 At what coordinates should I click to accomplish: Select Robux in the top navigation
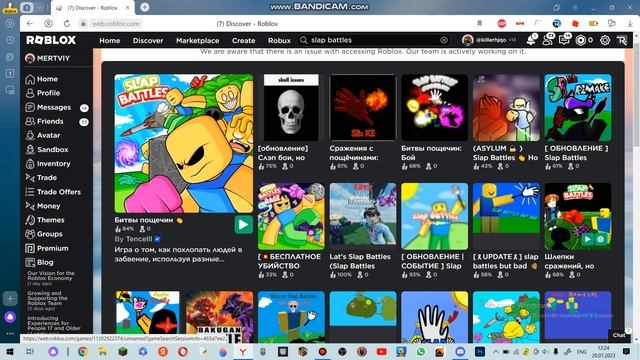279,40
